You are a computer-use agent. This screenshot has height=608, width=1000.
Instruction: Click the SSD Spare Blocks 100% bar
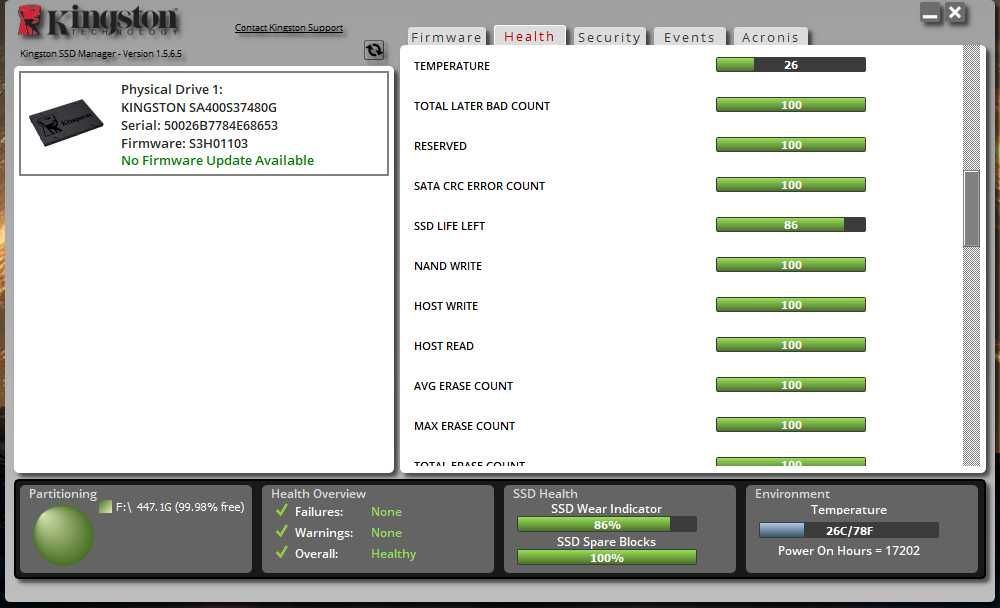click(x=607, y=558)
